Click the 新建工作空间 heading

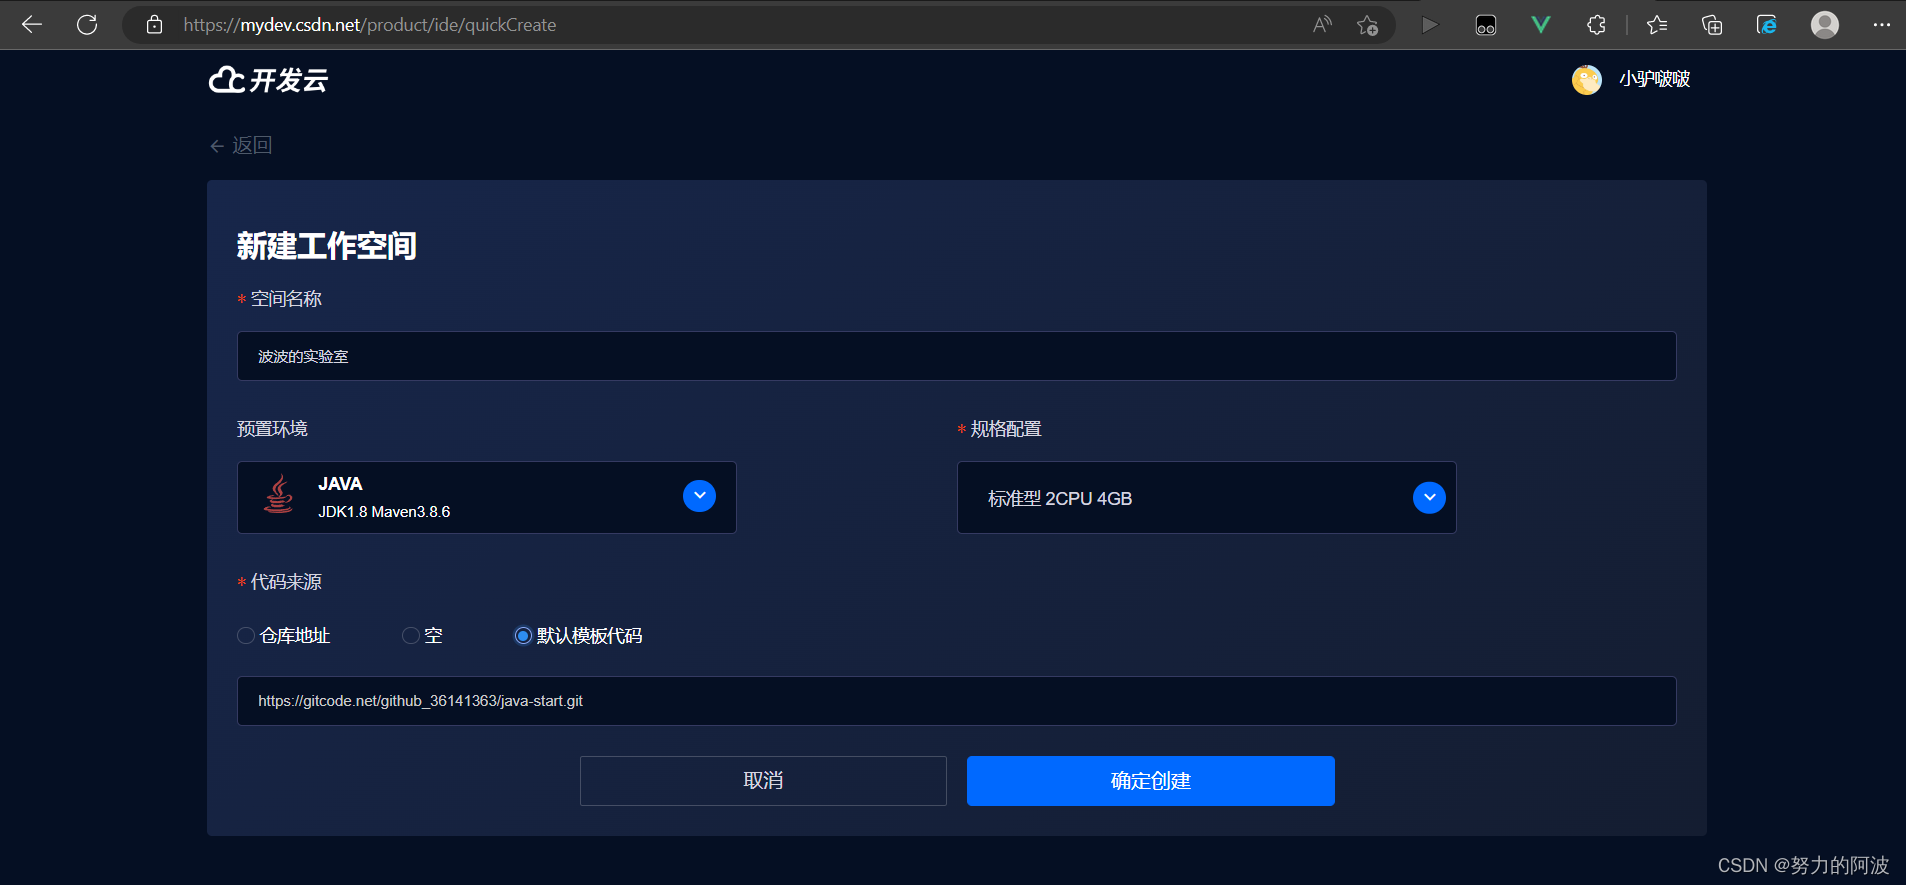(326, 246)
